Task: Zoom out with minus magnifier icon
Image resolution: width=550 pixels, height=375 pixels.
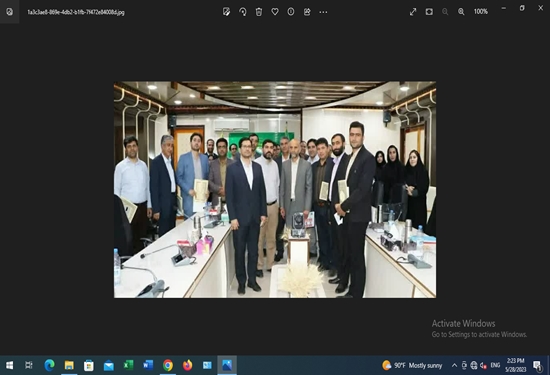Action: [x=445, y=12]
